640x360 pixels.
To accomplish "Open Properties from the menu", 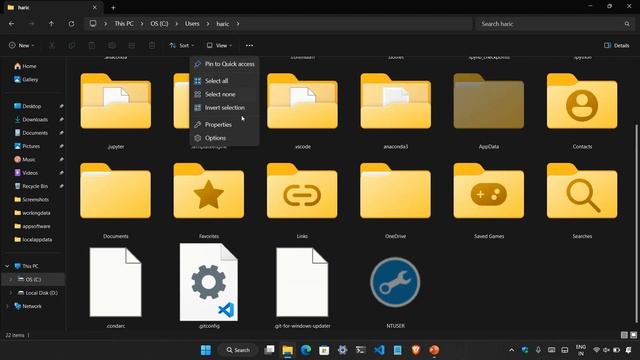I will (x=224, y=124).
